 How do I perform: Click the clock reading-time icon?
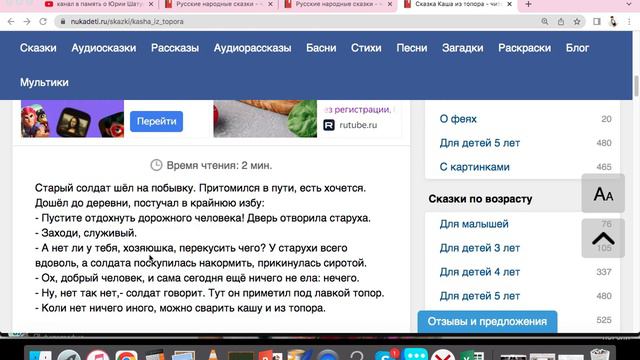tap(156, 165)
